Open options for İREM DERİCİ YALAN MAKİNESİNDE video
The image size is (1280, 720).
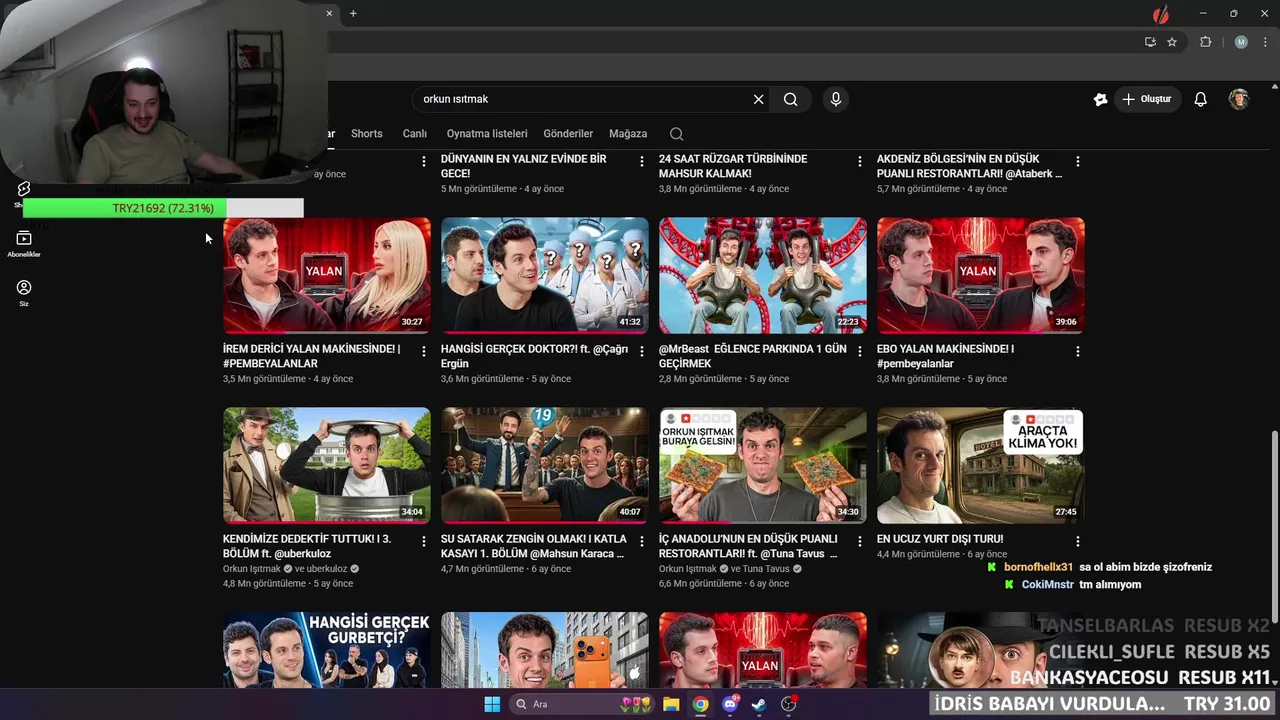[x=424, y=351]
